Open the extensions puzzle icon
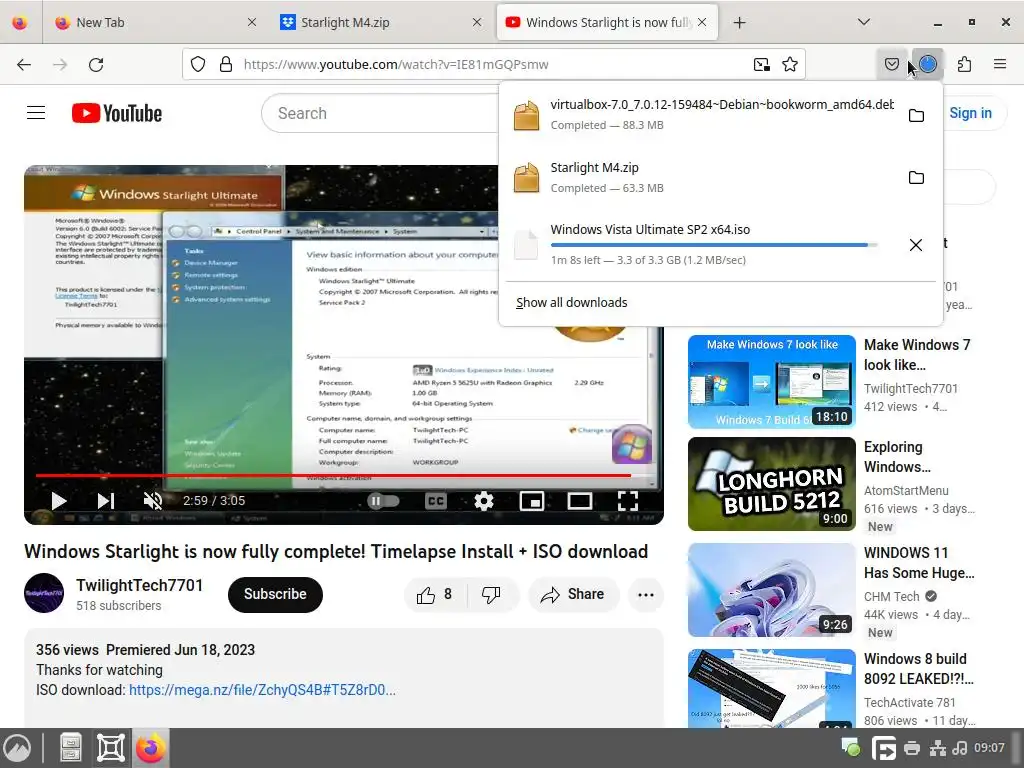1024x768 pixels. pyautogui.click(x=964, y=64)
